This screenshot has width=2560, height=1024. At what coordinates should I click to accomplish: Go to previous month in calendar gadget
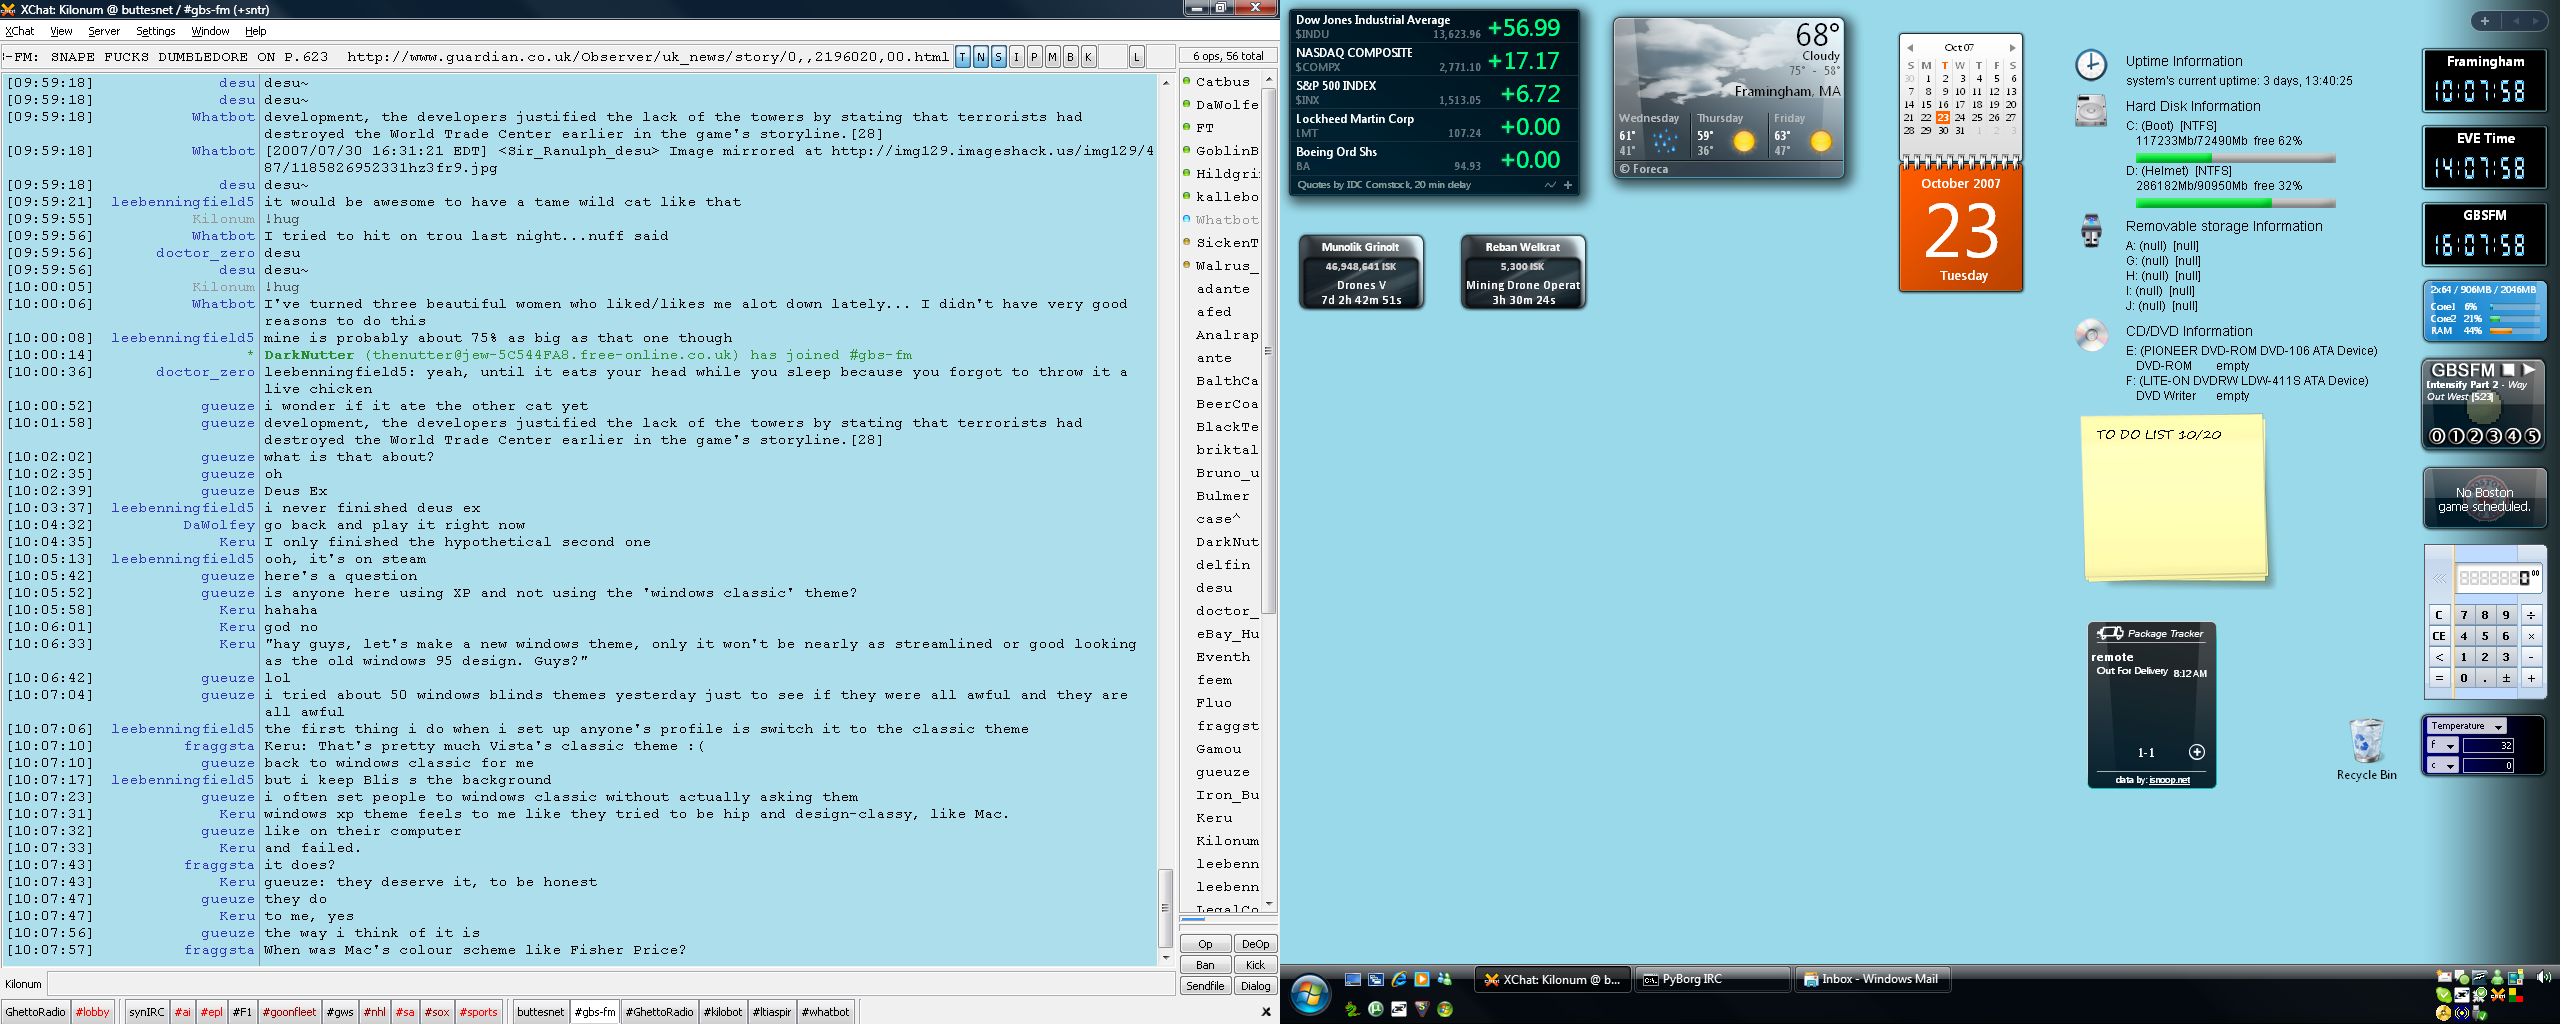pyautogui.click(x=1910, y=48)
